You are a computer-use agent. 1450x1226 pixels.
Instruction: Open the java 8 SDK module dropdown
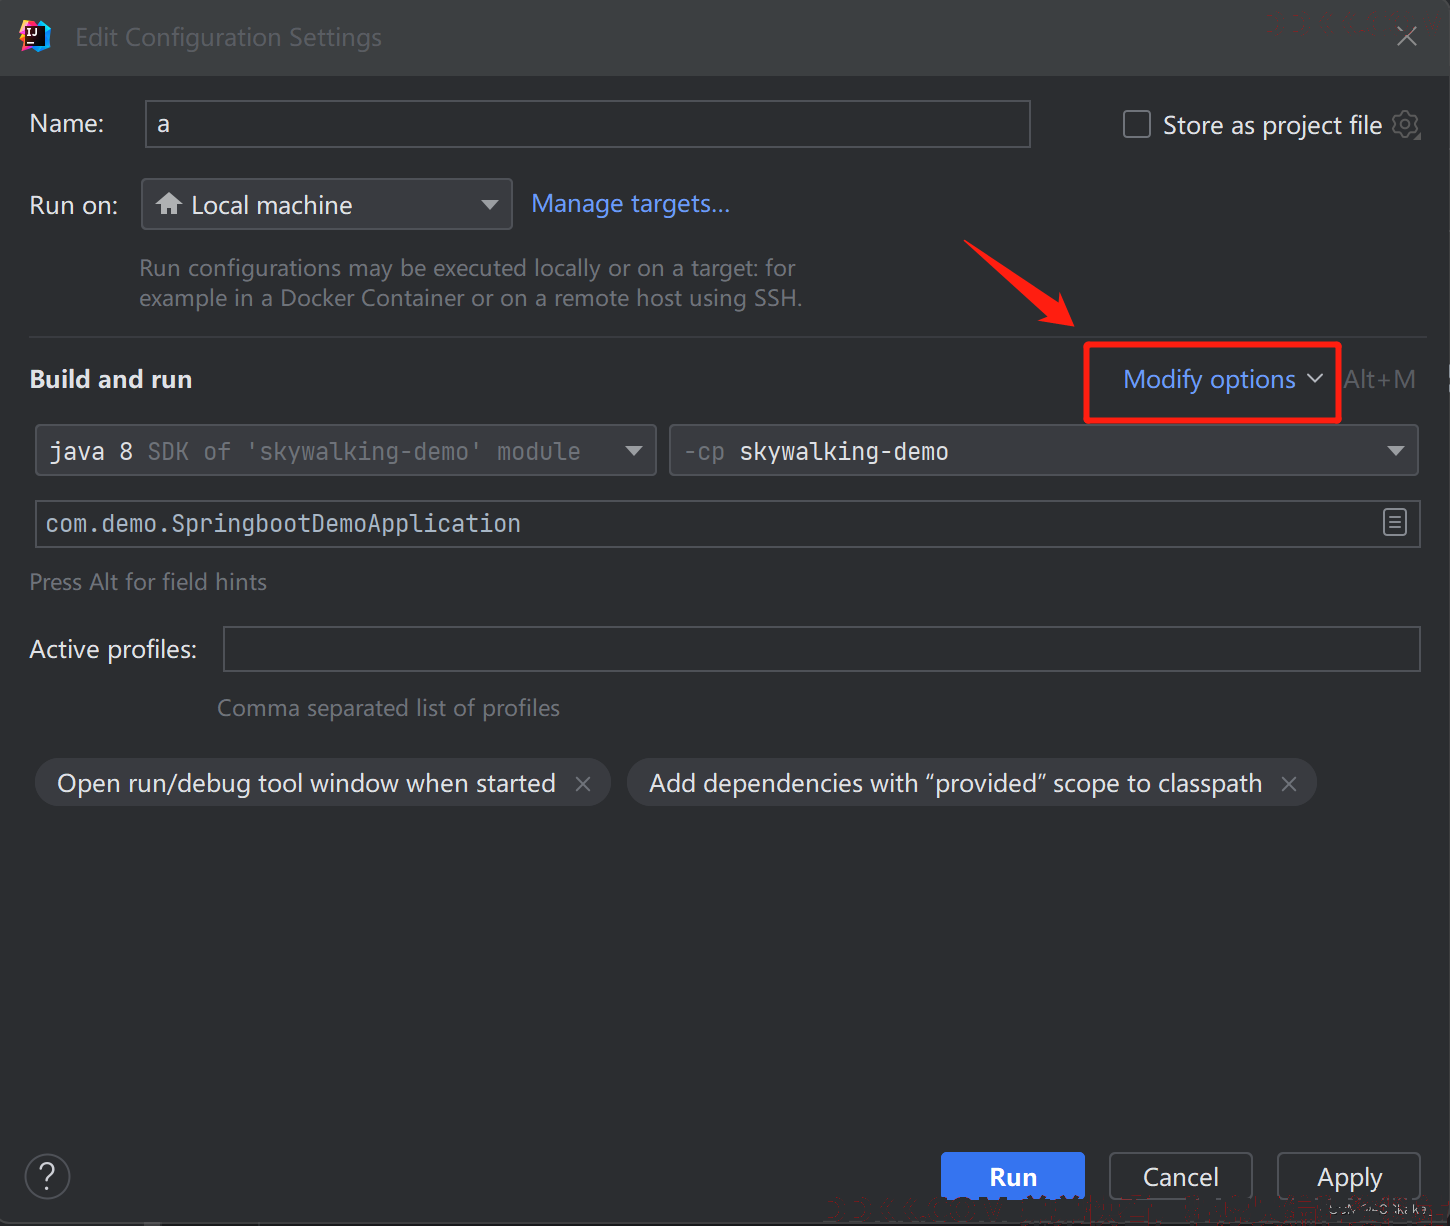click(x=346, y=450)
